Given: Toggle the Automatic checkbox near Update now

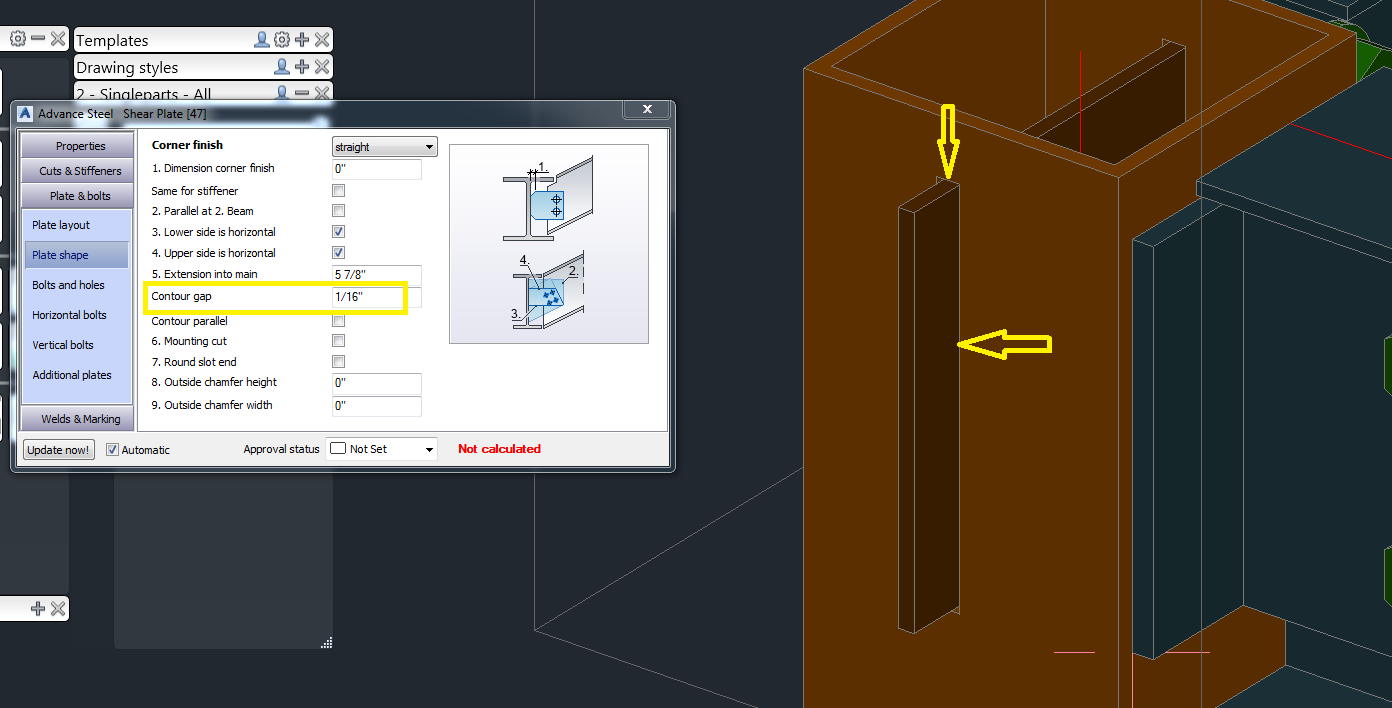Looking at the screenshot, I should (x=112, y=449).
